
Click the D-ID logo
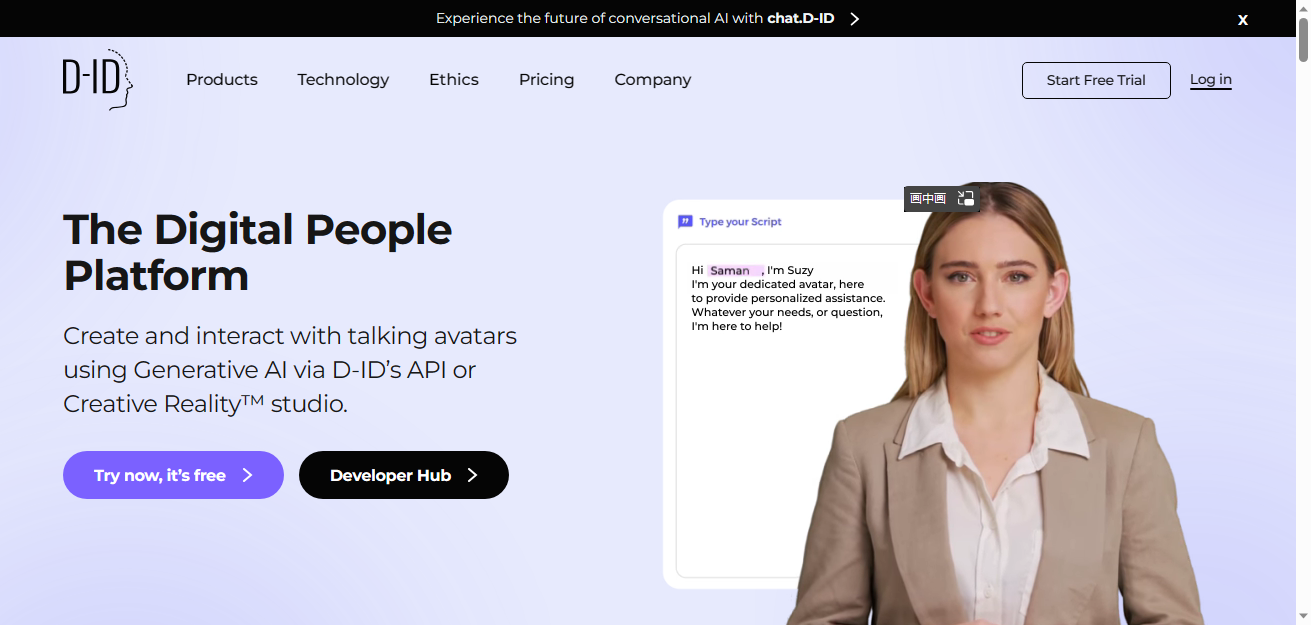[x=97, y=79]
